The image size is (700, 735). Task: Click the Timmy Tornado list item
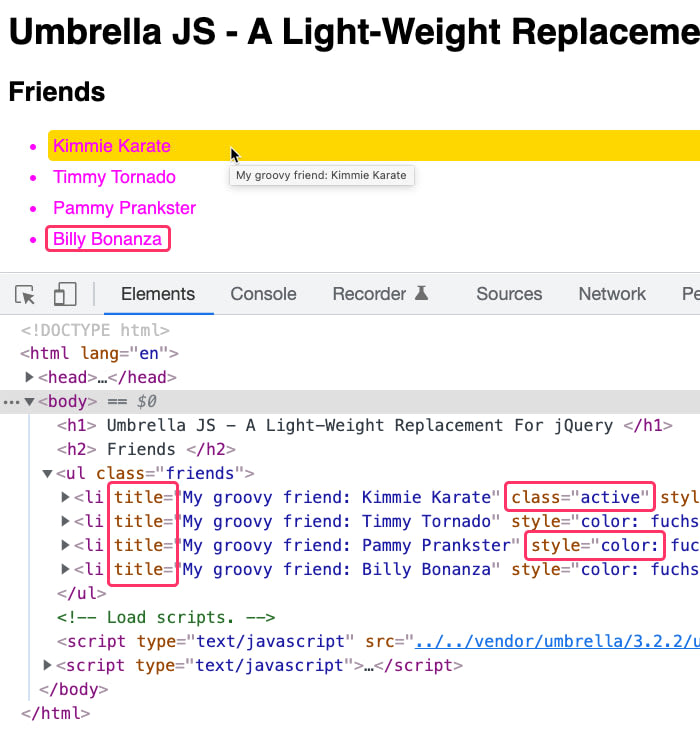[x=114, y=177]
